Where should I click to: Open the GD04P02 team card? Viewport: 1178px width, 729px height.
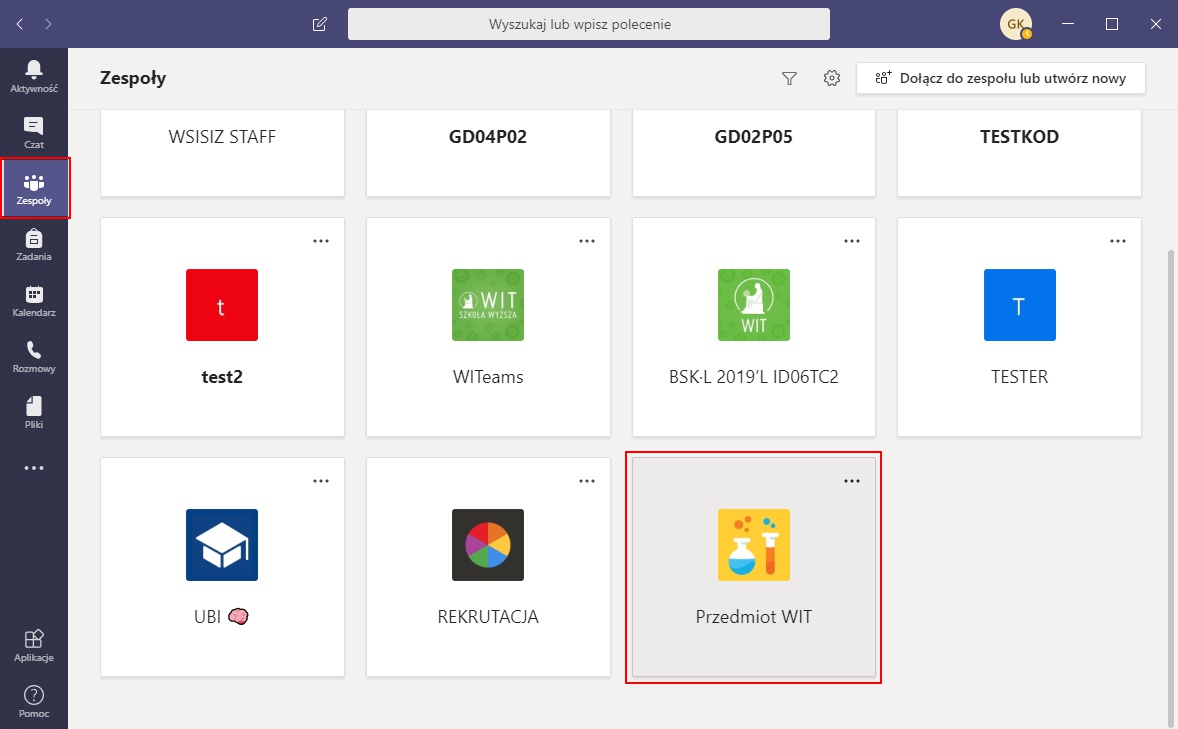click(x=488, y=153)
